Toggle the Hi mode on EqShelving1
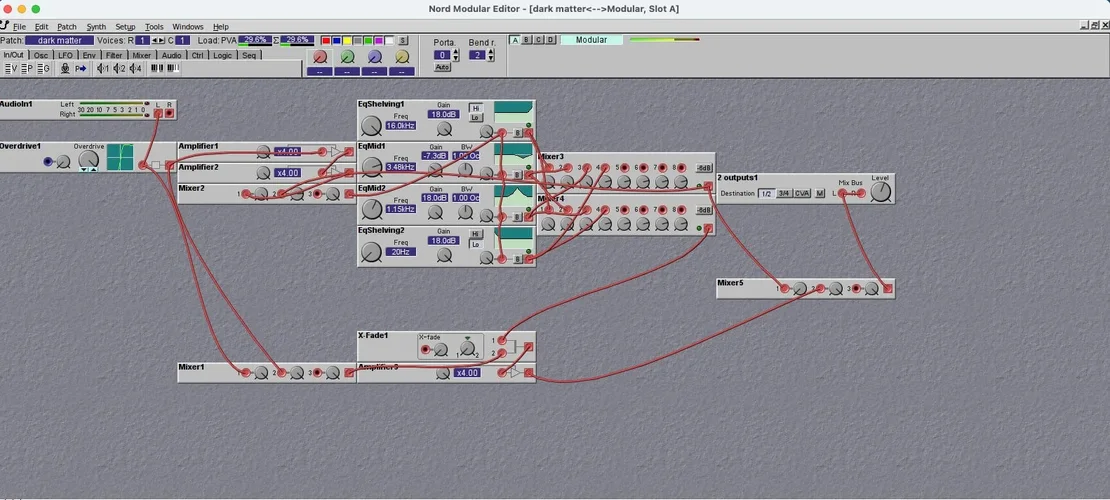Screen dimensions: 1110x500 [x=476, y=108]
